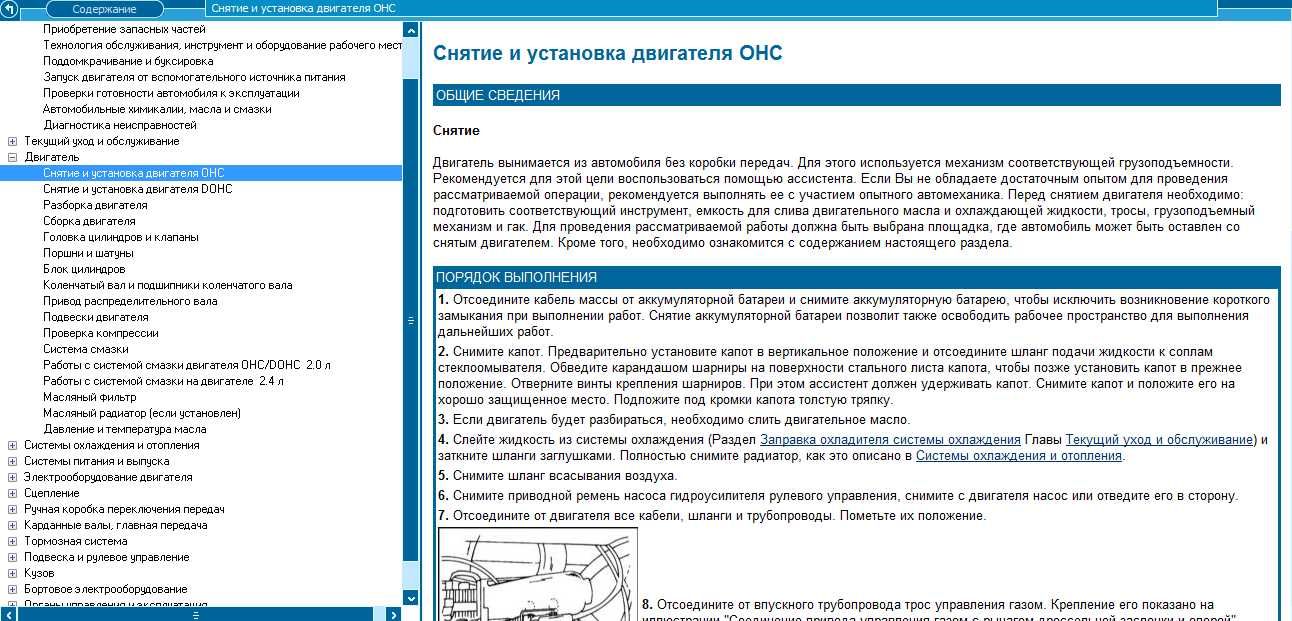The width and height of the screenshot is (1292, 621).
Task: Open Поршни и шатуны topic
Action: point(89,253)
